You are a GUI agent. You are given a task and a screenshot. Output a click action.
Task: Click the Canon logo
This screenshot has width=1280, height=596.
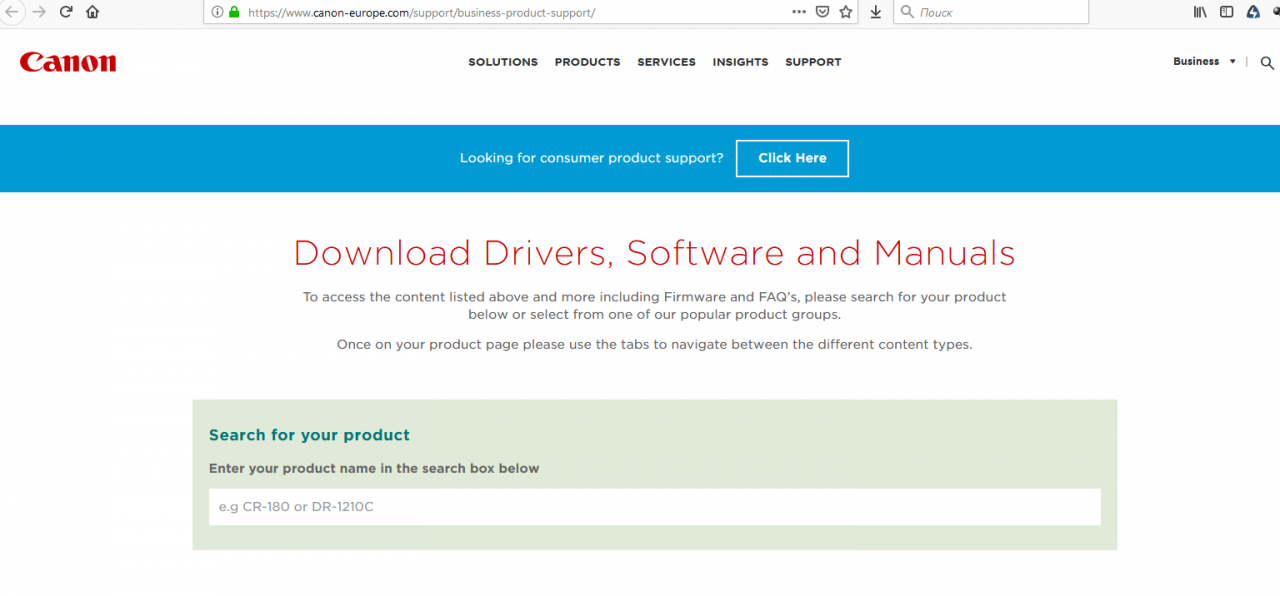tap(68, 62)
